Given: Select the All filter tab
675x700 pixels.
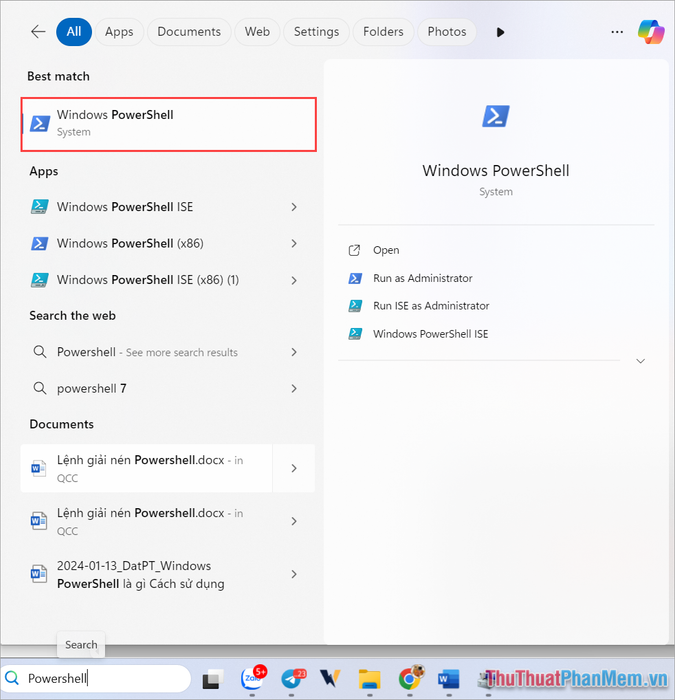Looking at the screenshot, I should [x=74, y=32].
